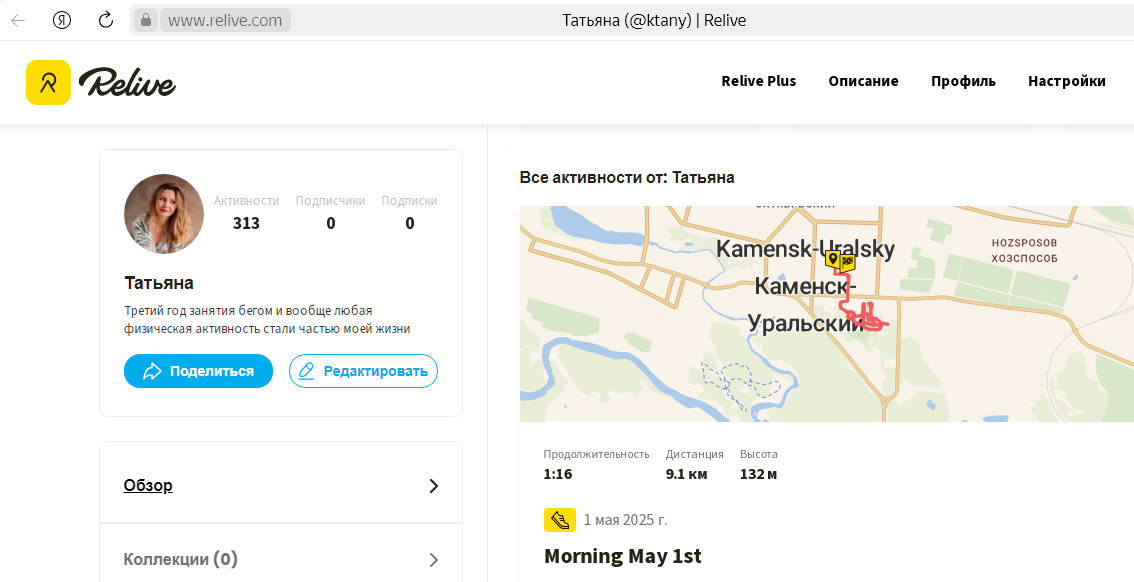
Task: Open the Relive Plus menu item
Action: [759, 81]
